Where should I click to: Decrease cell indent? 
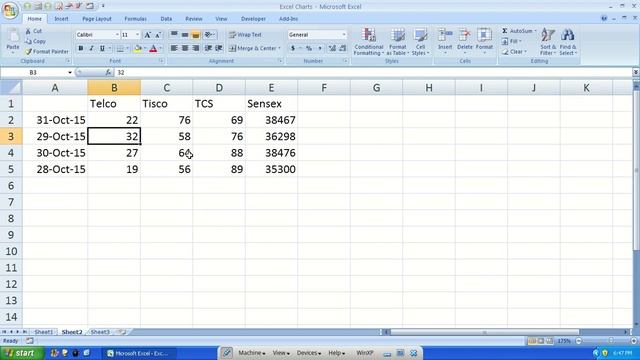point(208,49)
